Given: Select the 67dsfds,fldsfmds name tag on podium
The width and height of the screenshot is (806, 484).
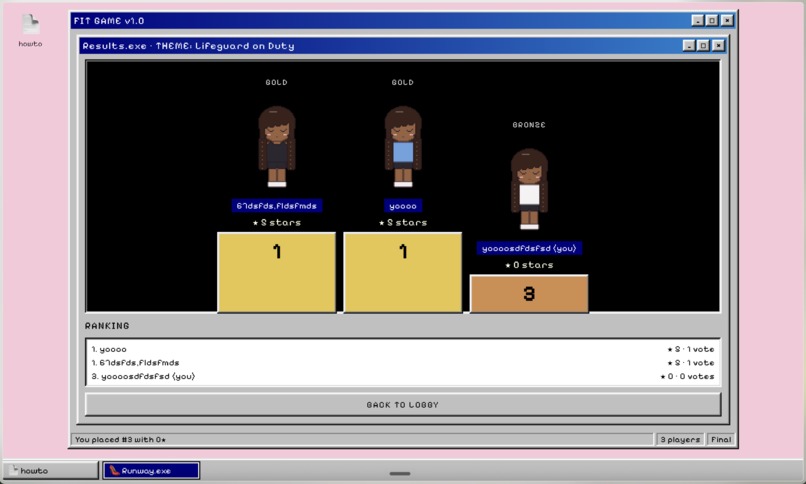Looking at the screenshot, I should pyautogui.click(x=277, y=206).
